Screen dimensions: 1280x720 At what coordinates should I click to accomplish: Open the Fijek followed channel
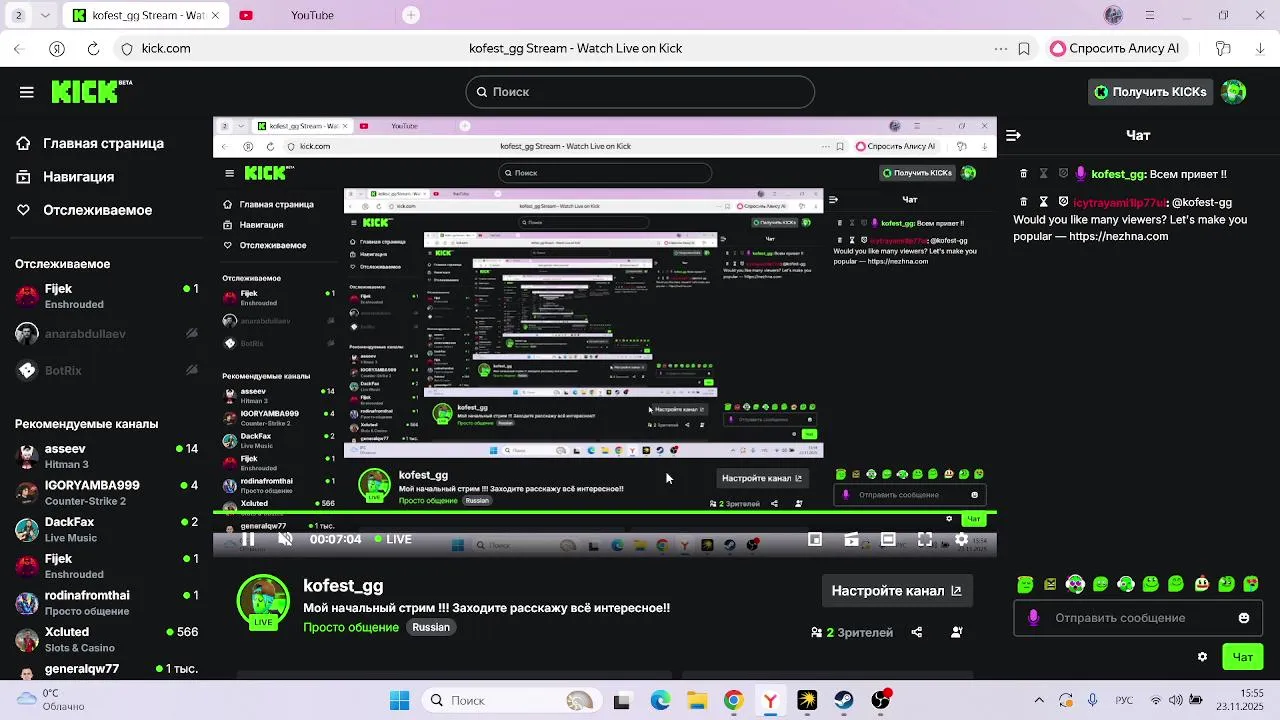pyautogui.click(x=107, y=296)
